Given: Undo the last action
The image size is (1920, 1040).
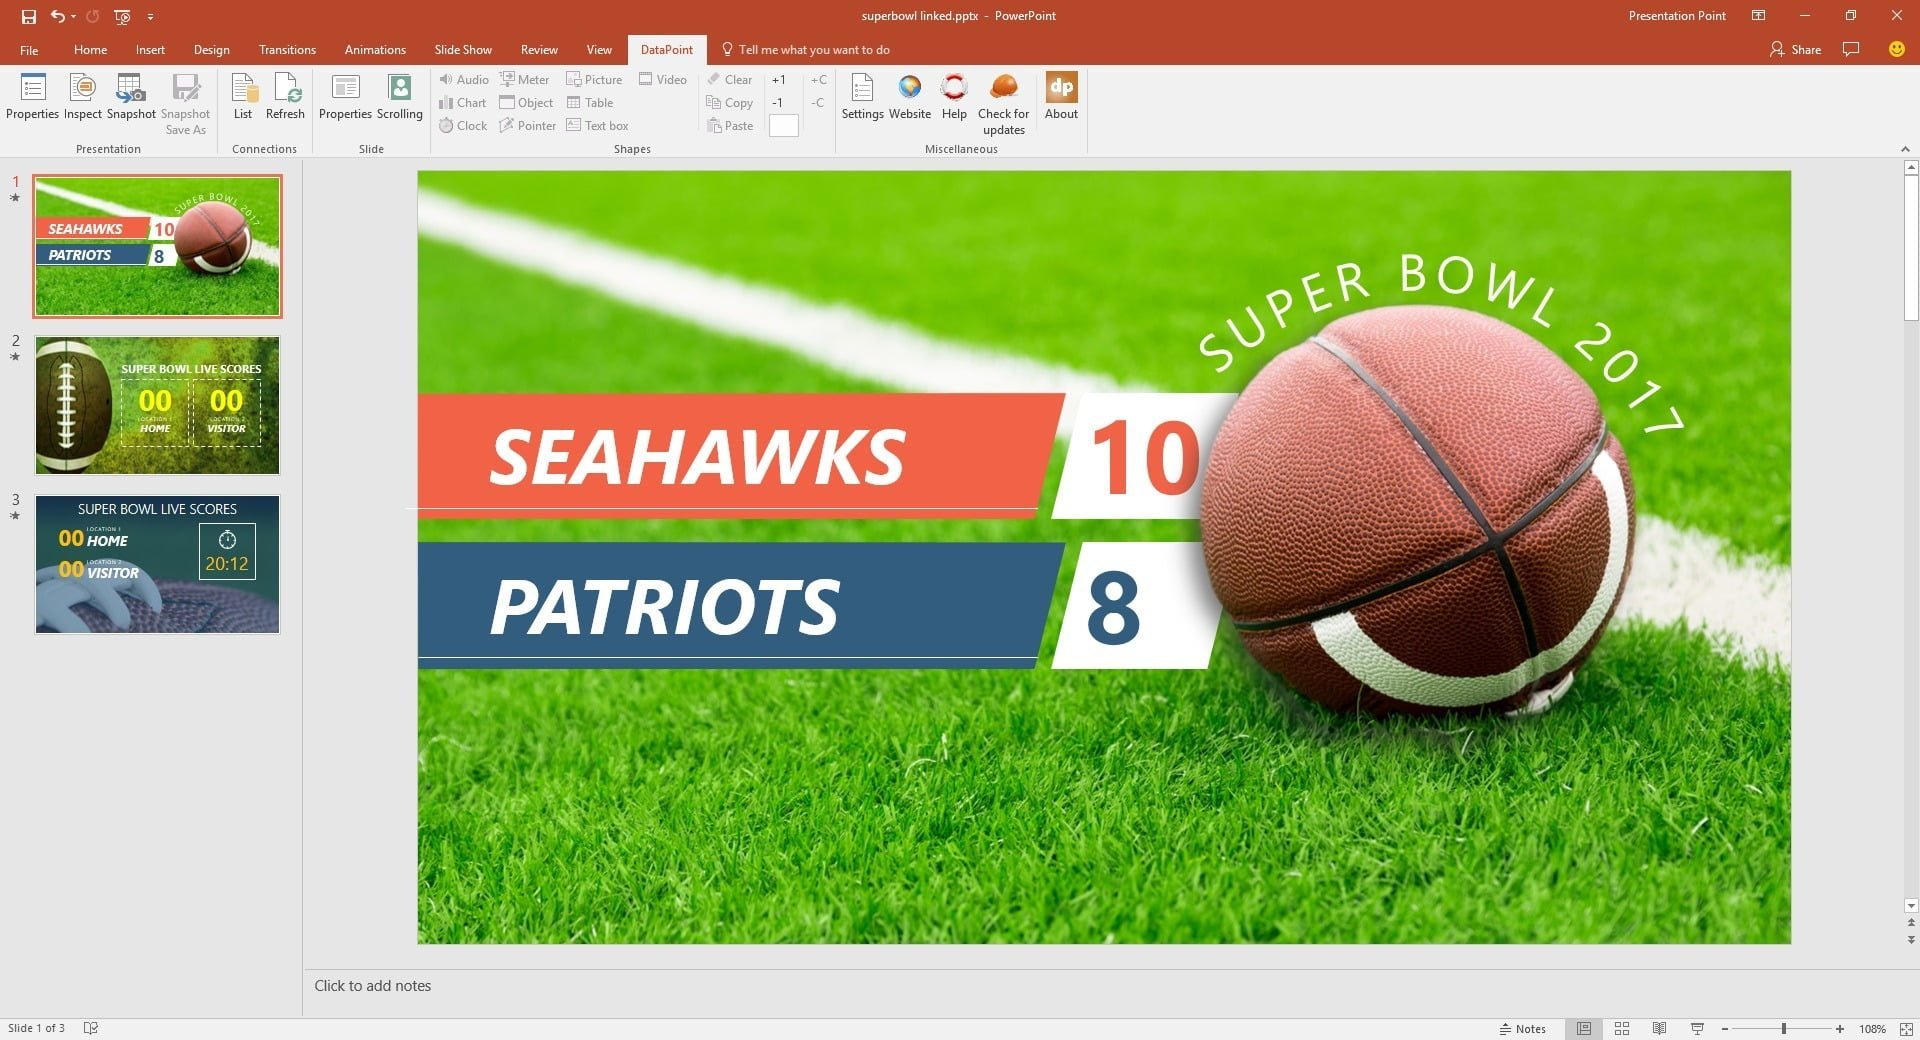Looking at the screenshot, I should [58, 16].
